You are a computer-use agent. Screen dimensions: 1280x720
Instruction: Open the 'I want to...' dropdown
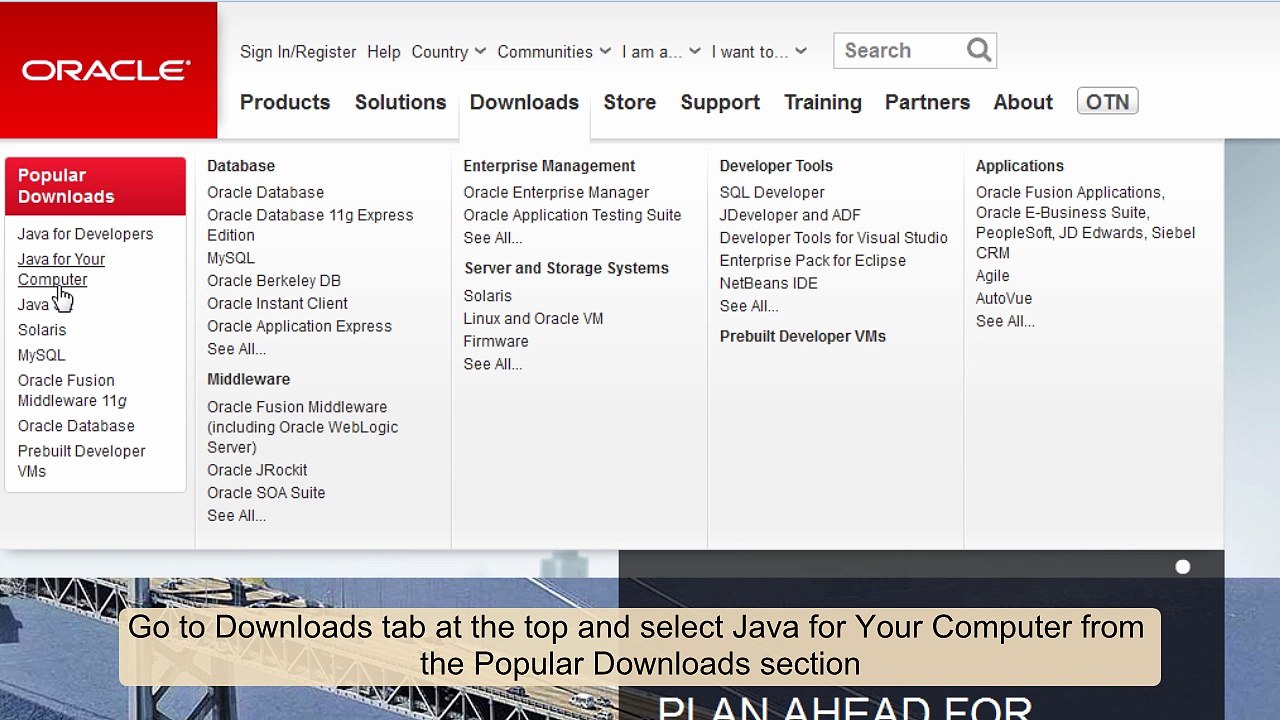pos(759,52)
